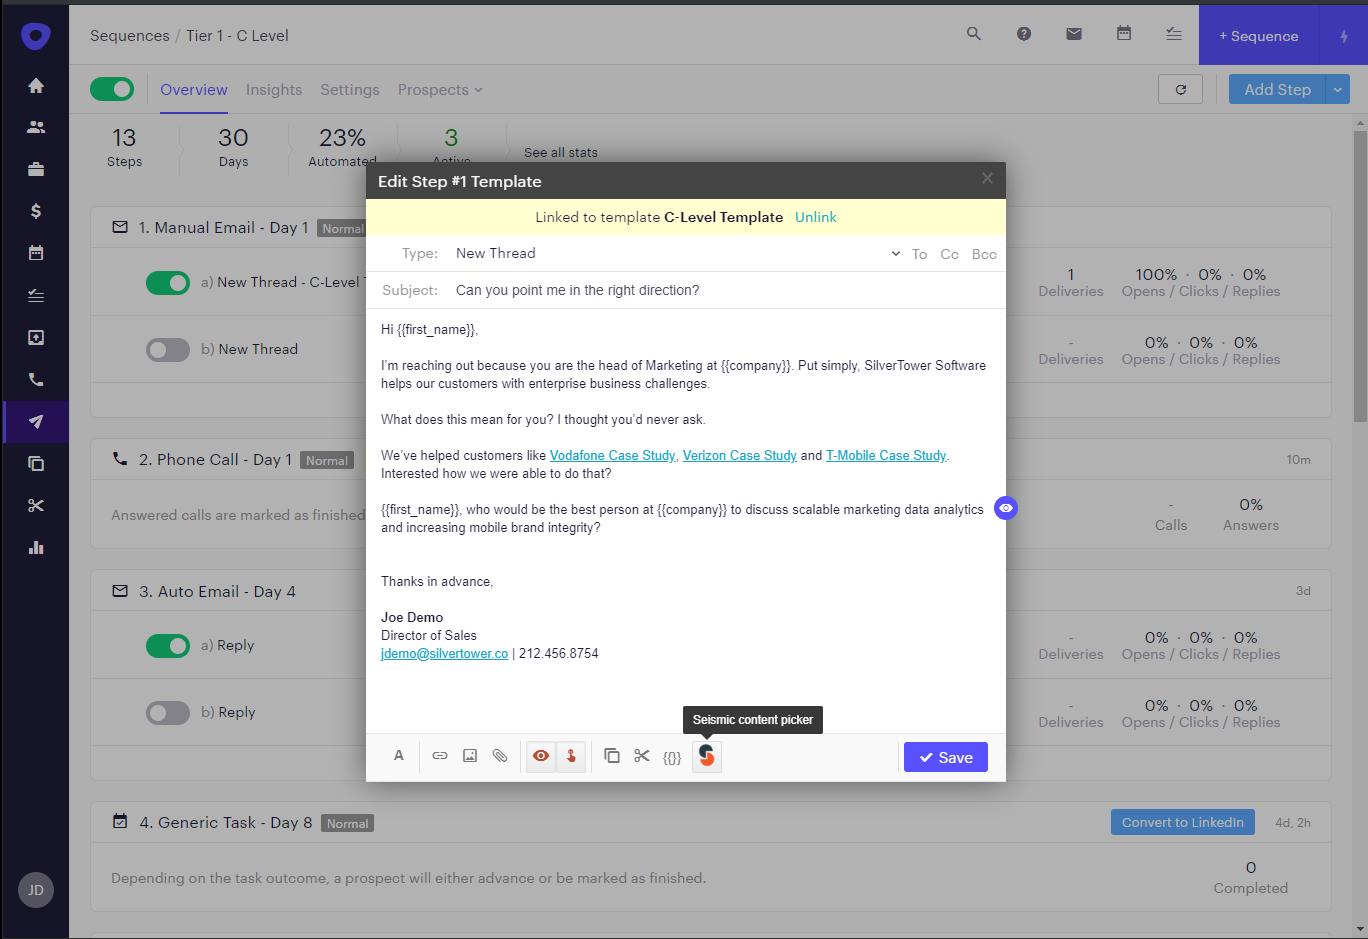This screenshot has height=939, width=1368.
Task: Open the Opportunities dollar icon in sidebar
Action: (x=36, y=211)
